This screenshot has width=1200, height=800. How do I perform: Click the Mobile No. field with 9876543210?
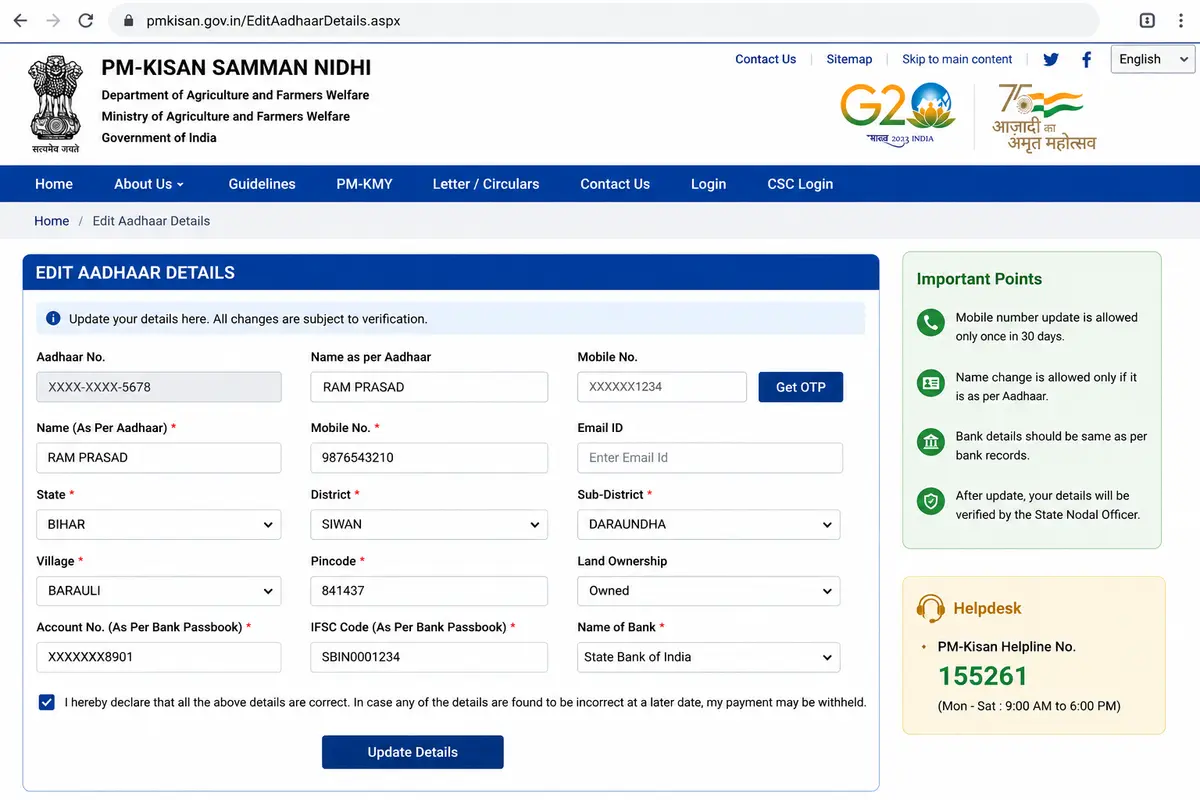pos(429,458)
